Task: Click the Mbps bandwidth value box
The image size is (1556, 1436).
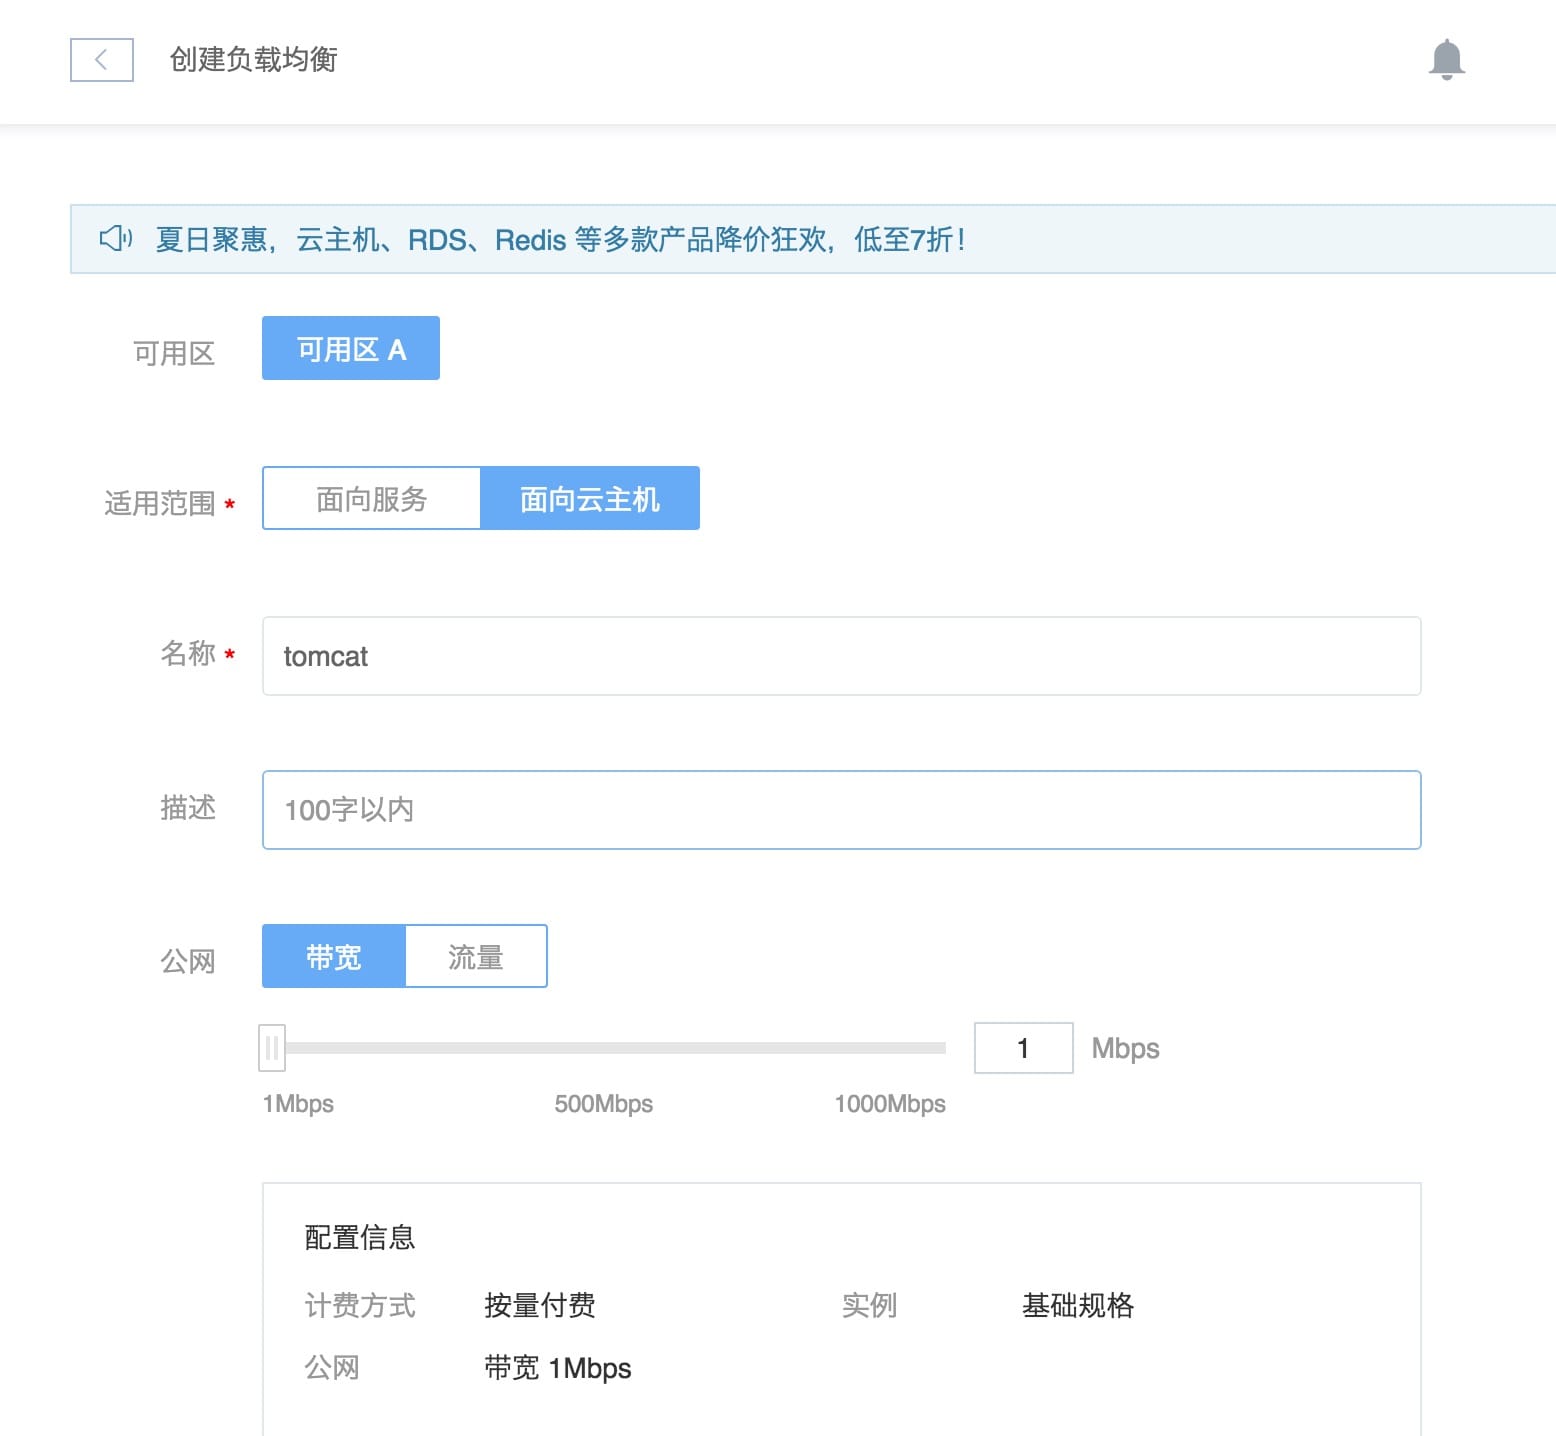Action: pyautogui.click(x=1023, y=1048)
